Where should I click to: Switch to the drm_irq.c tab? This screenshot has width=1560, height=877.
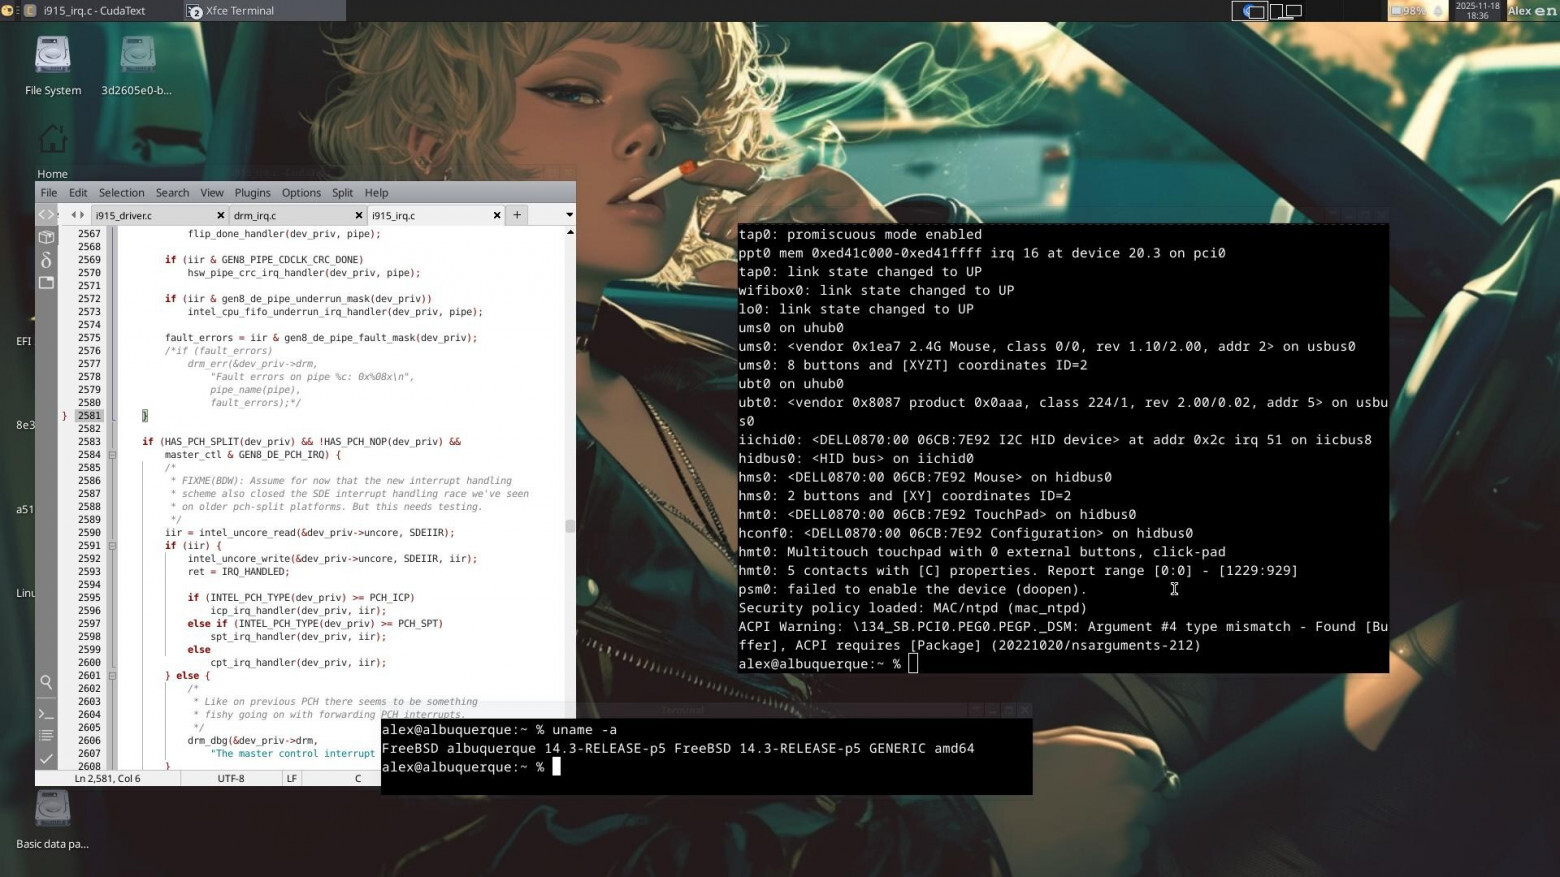pos(297,215)
